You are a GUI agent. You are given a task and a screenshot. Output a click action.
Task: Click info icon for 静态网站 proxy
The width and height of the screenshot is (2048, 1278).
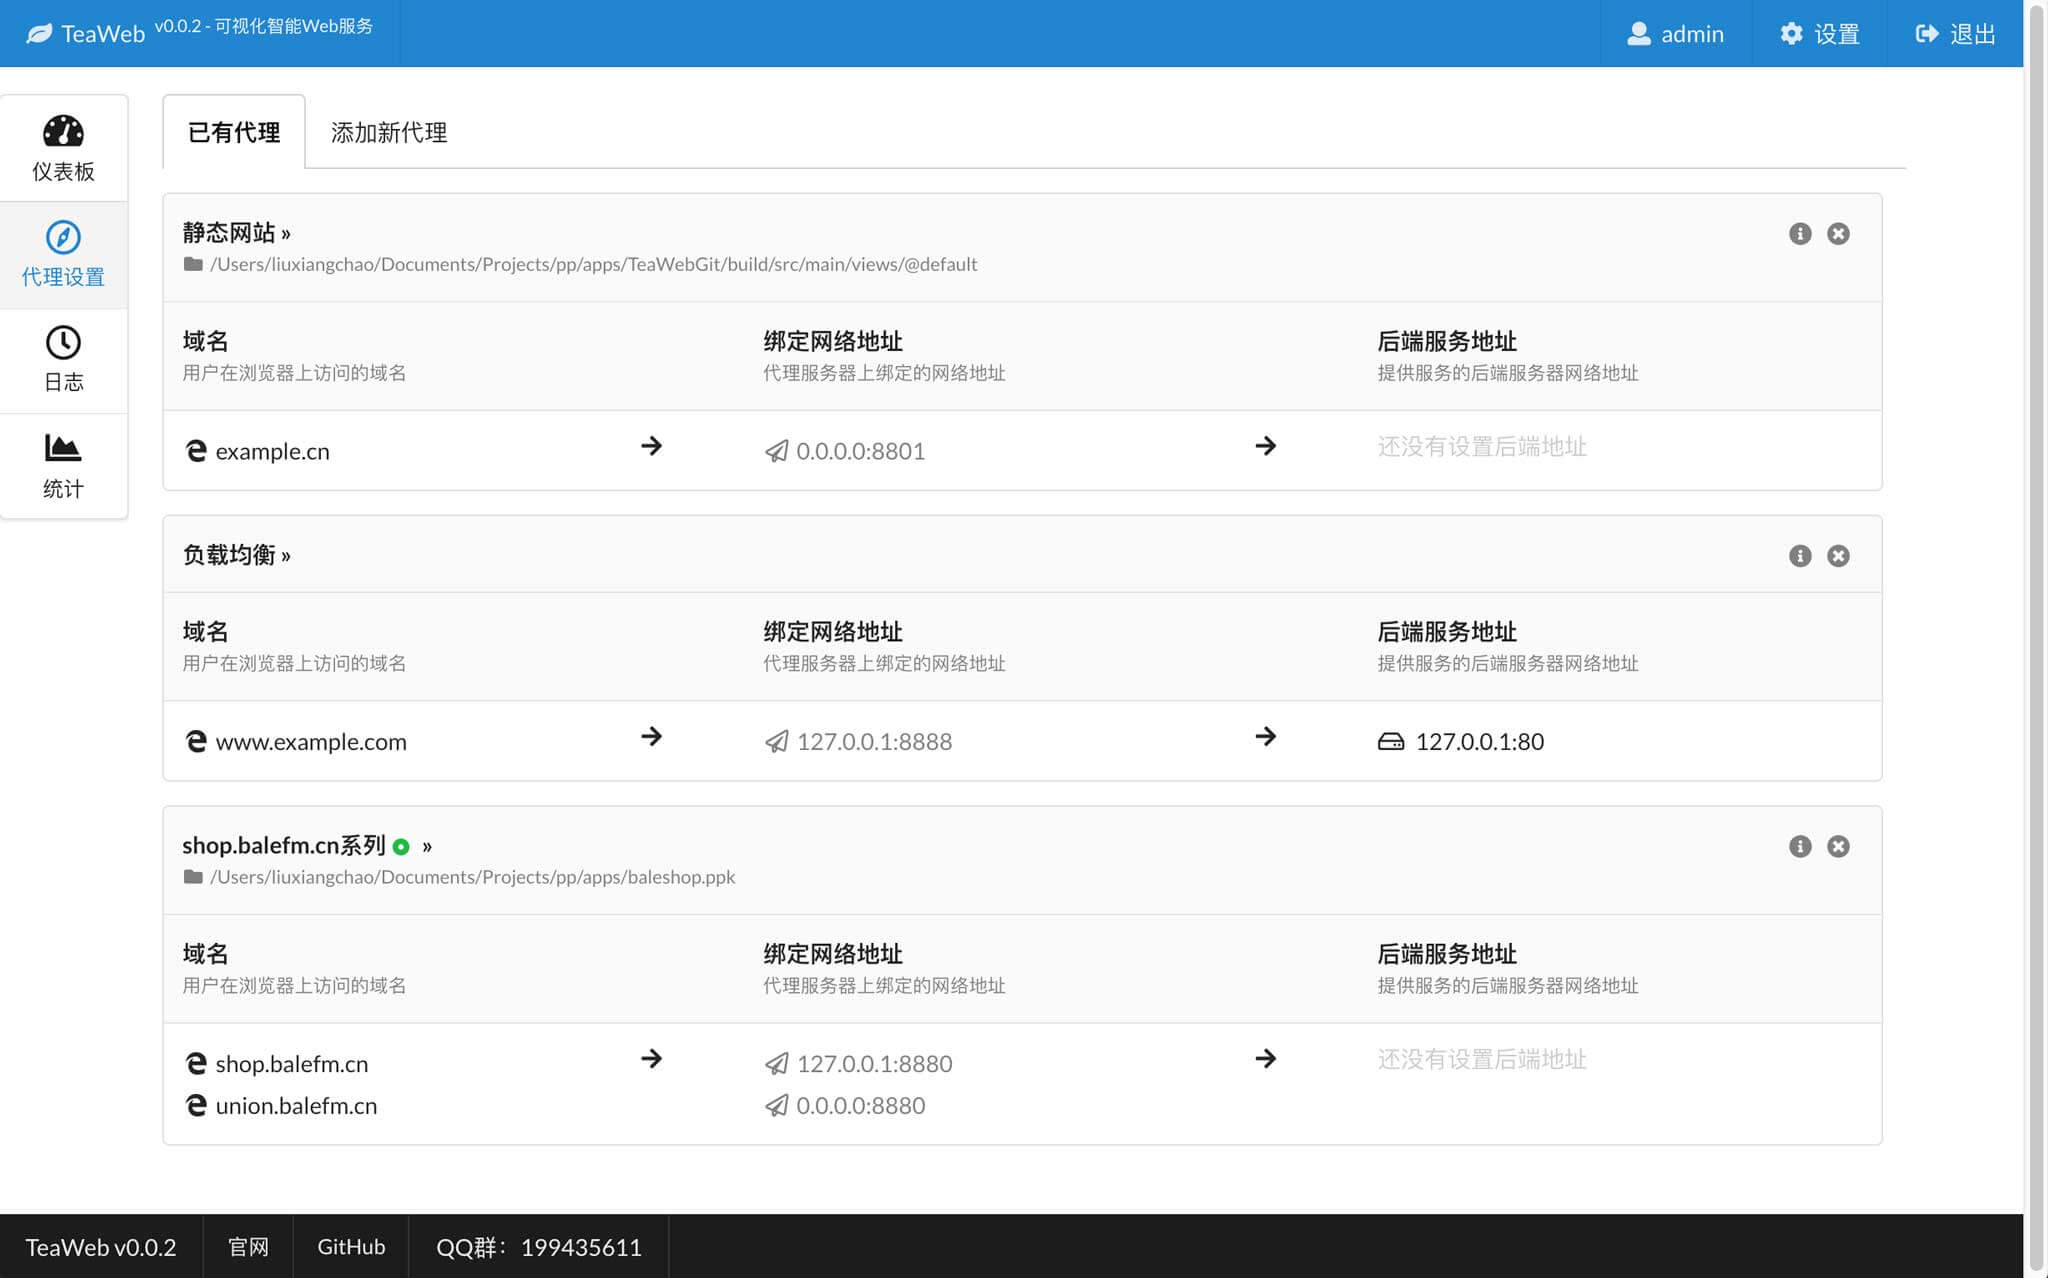click(1800, 234)
